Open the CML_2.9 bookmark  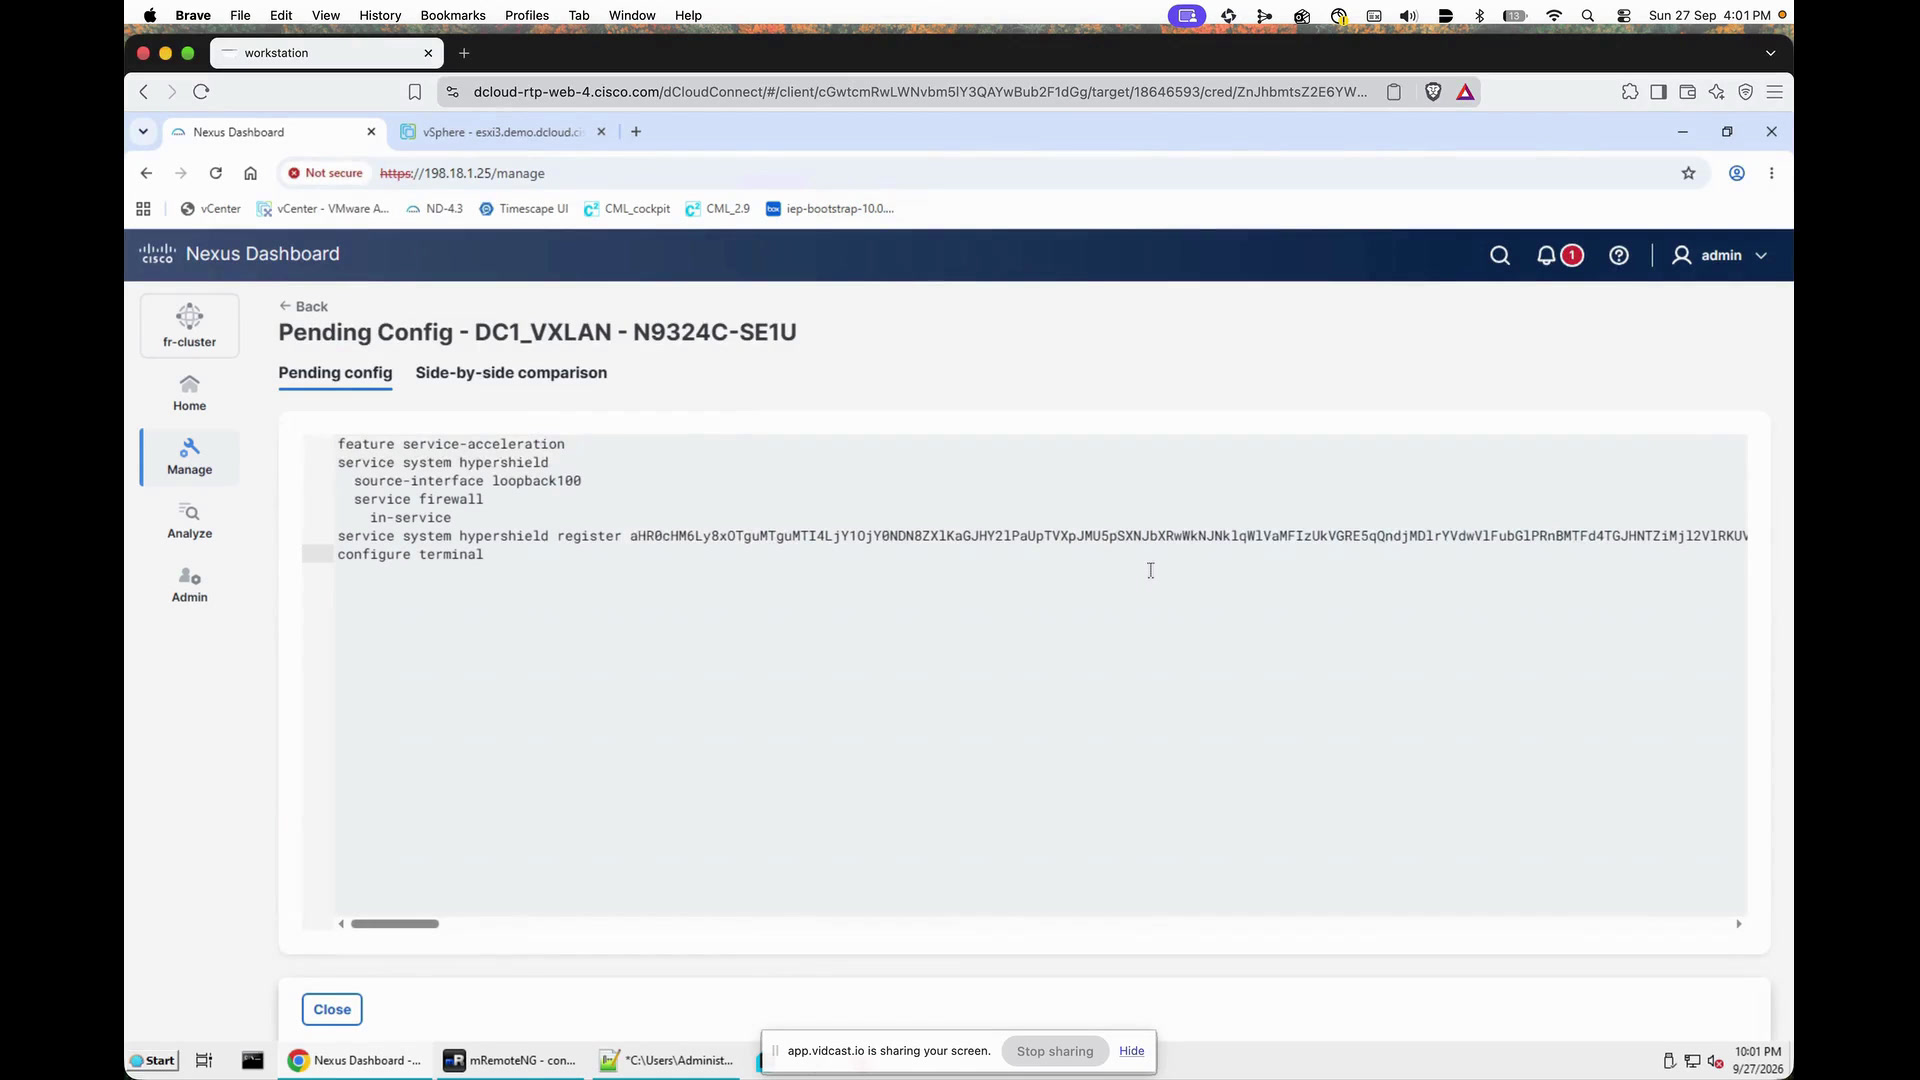[717, 209]
